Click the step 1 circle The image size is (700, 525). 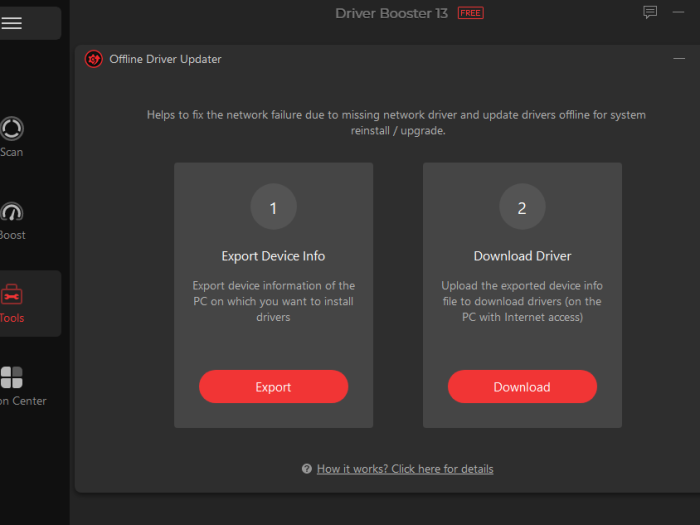[273, 207]
